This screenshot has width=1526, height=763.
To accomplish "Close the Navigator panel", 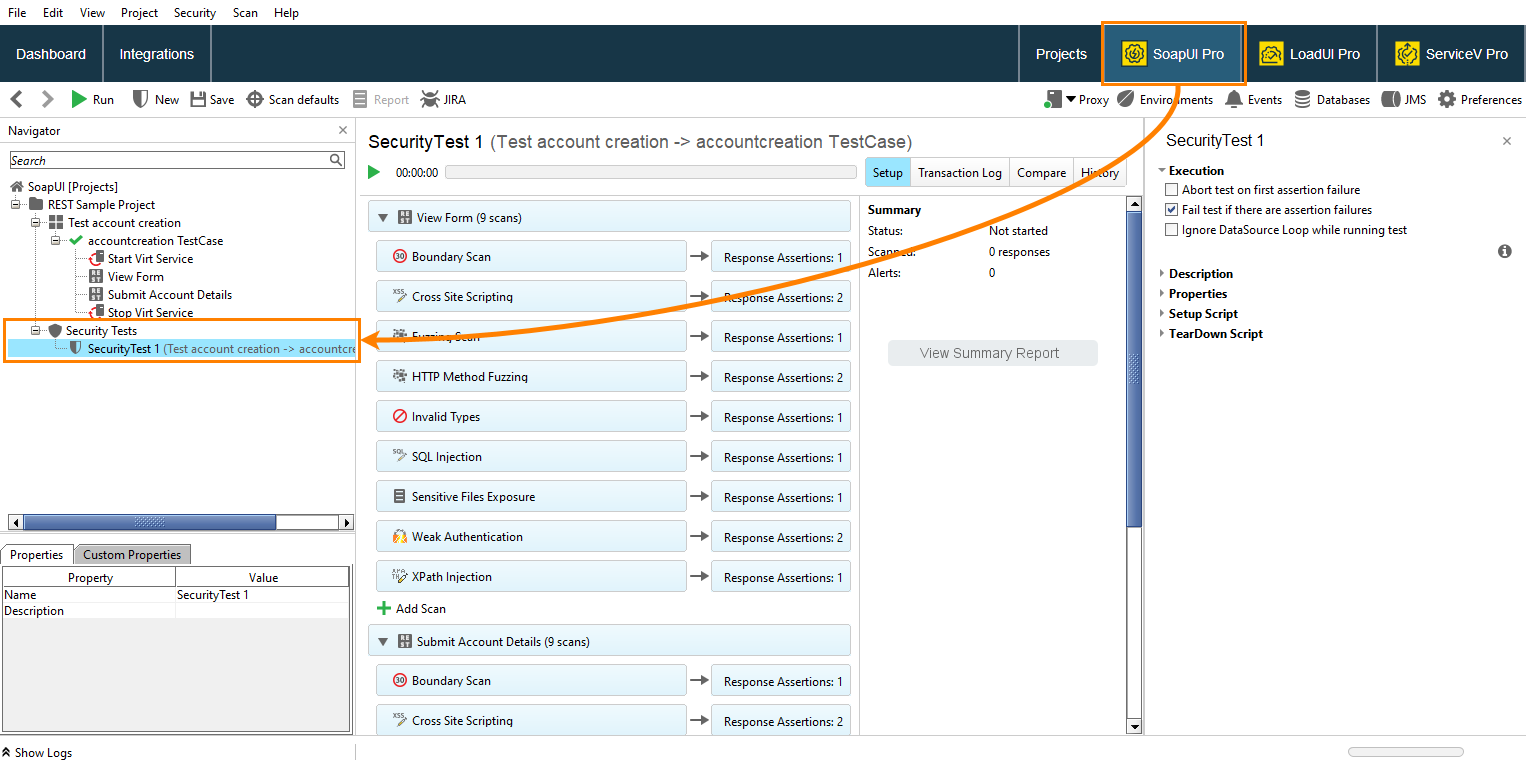I will tap(343, 130).
